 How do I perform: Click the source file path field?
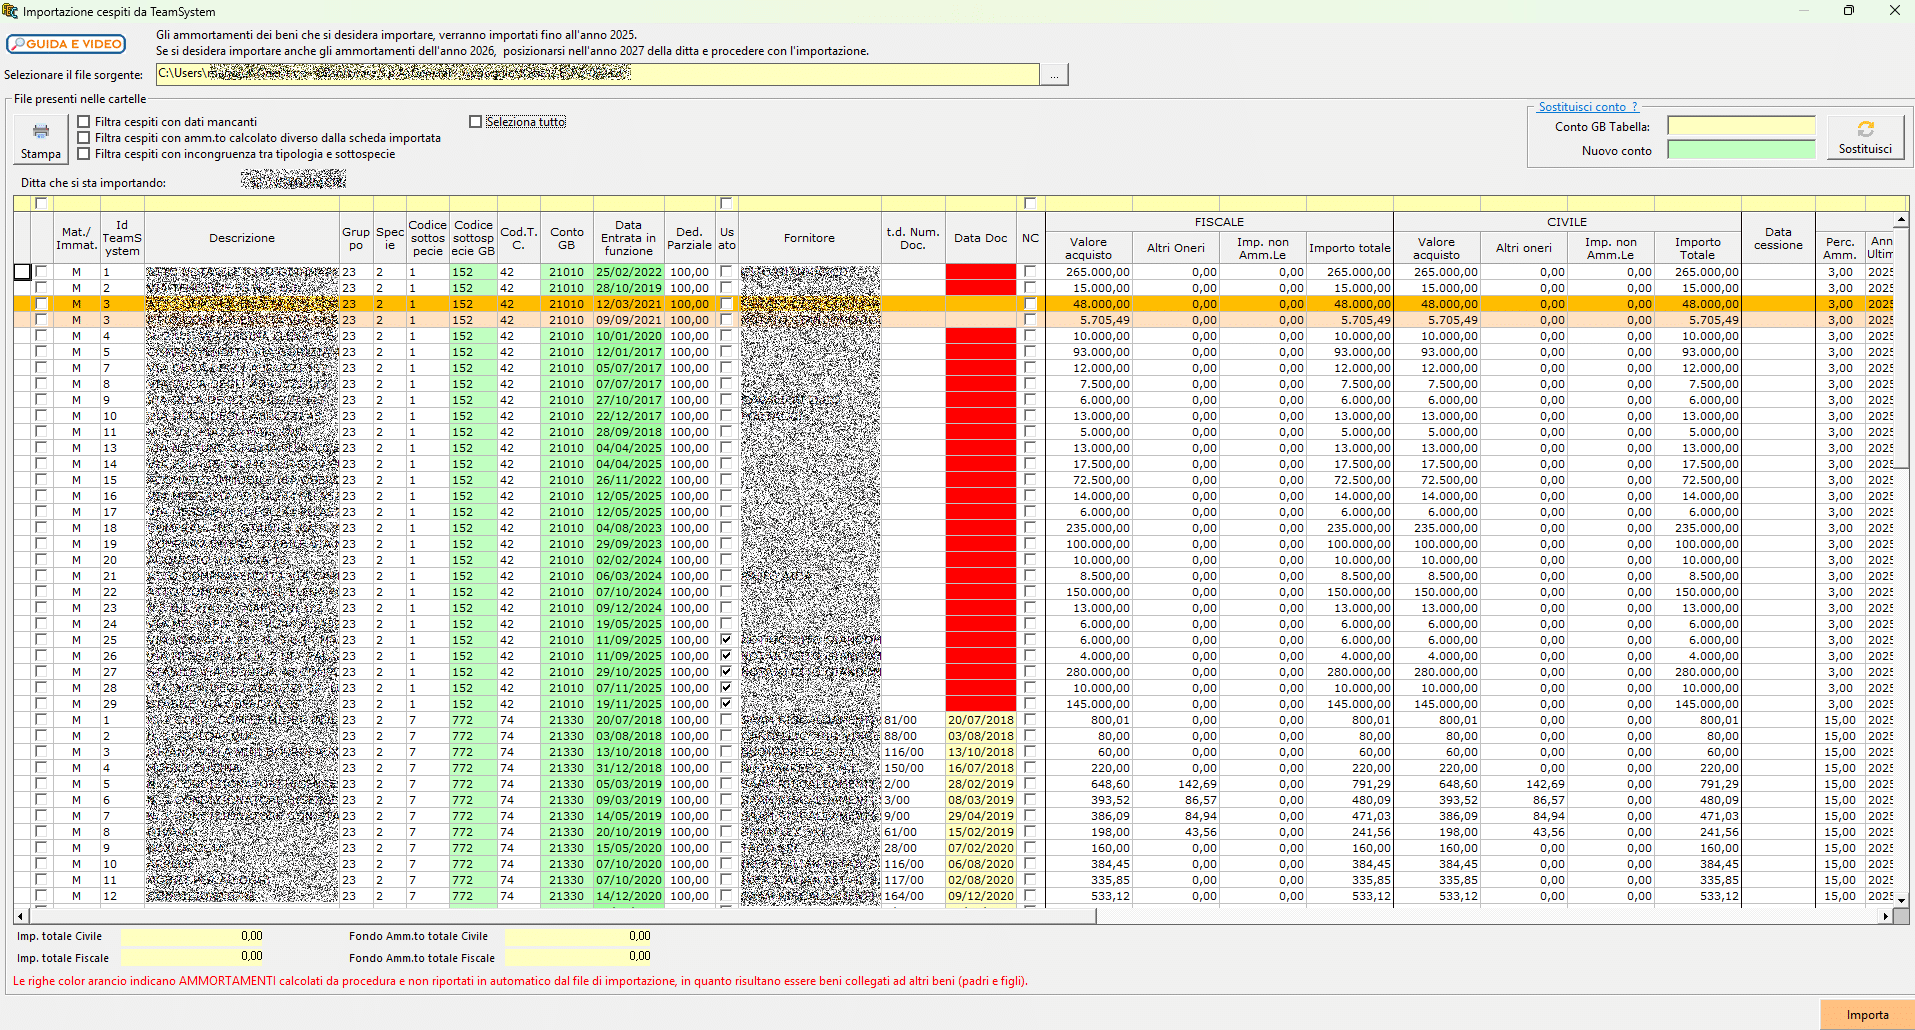597,74
